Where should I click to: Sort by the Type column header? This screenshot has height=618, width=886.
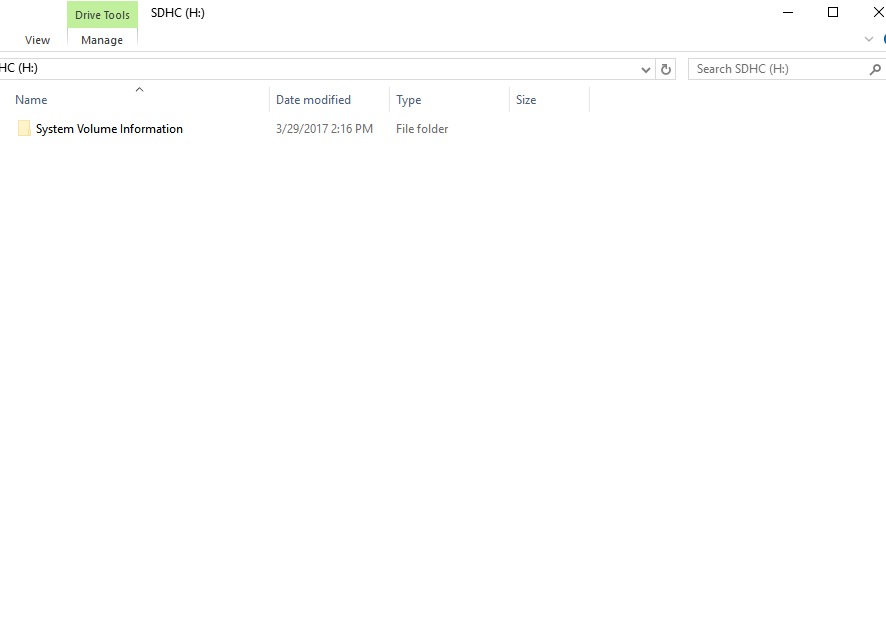click(449, 99)
